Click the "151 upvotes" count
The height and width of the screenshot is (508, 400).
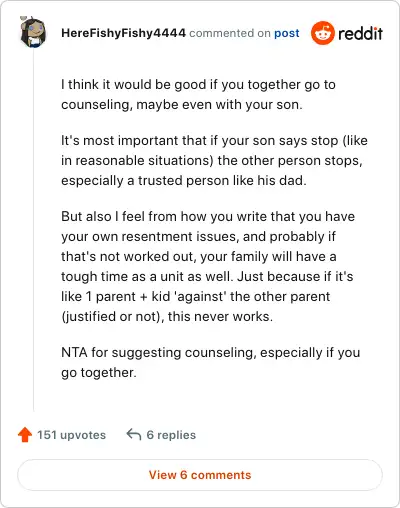coord(71,435)
